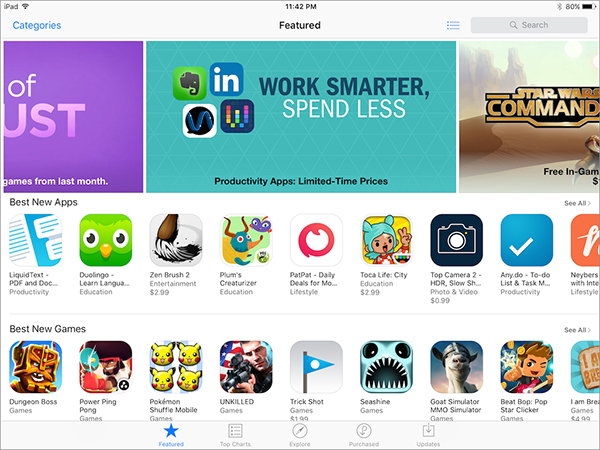Screen dimensions: 600x450
Task: Open the Any.do checkmark app icon
Action: pos(527,240)
